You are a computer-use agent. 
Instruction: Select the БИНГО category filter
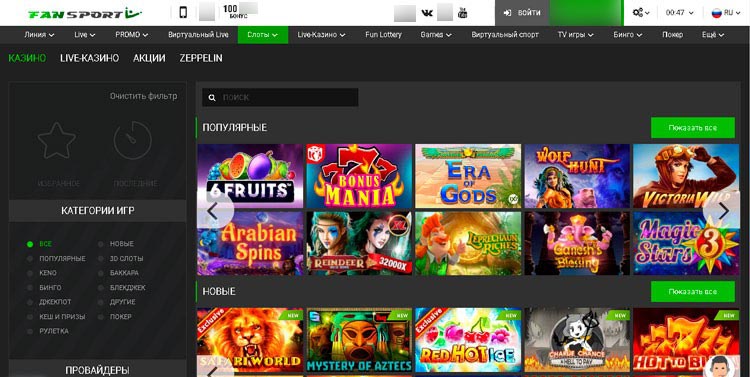[x=44, y=288]
